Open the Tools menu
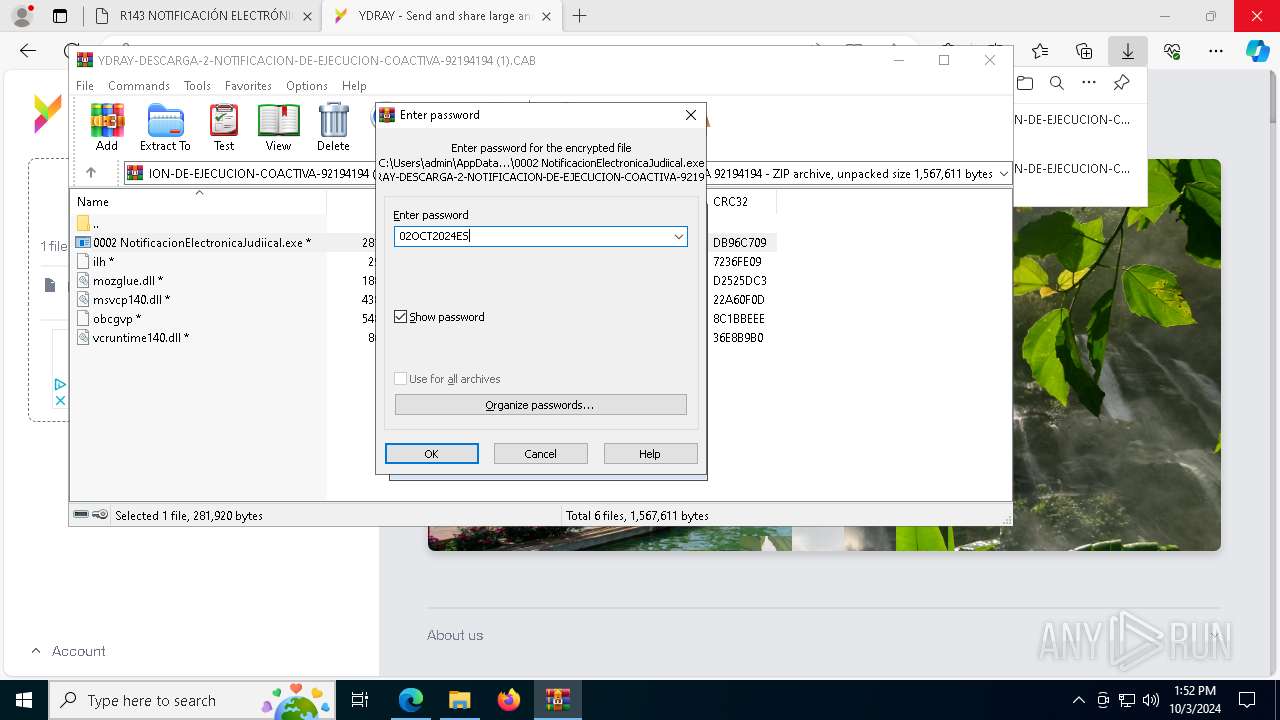Screen dimensions: 1280x720 197,86
